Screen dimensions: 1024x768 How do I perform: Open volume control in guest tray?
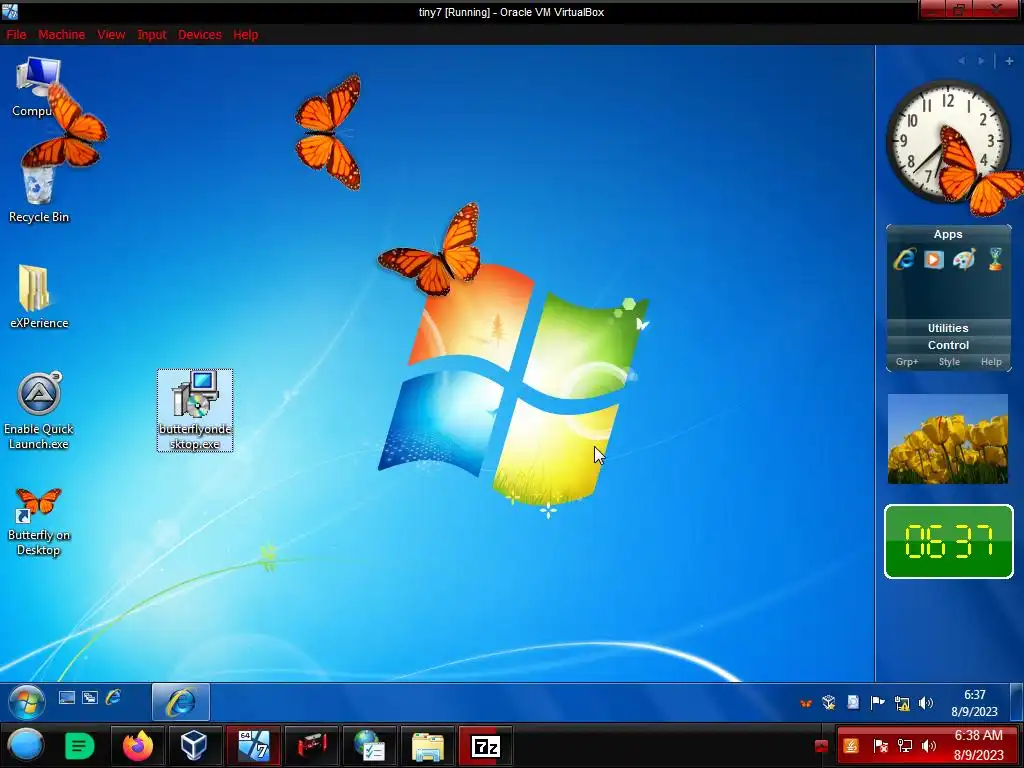click(925, 703)
